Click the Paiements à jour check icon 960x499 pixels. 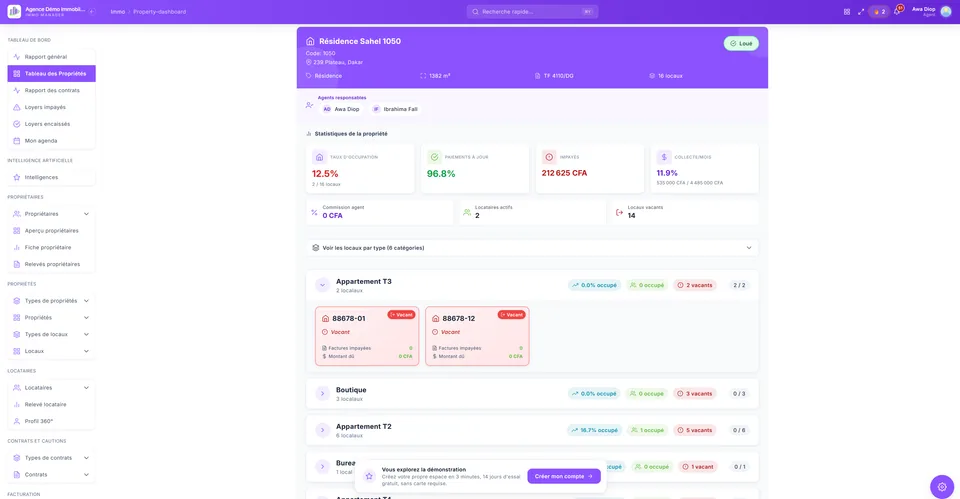pyautogui.click(x=434, y=157)
